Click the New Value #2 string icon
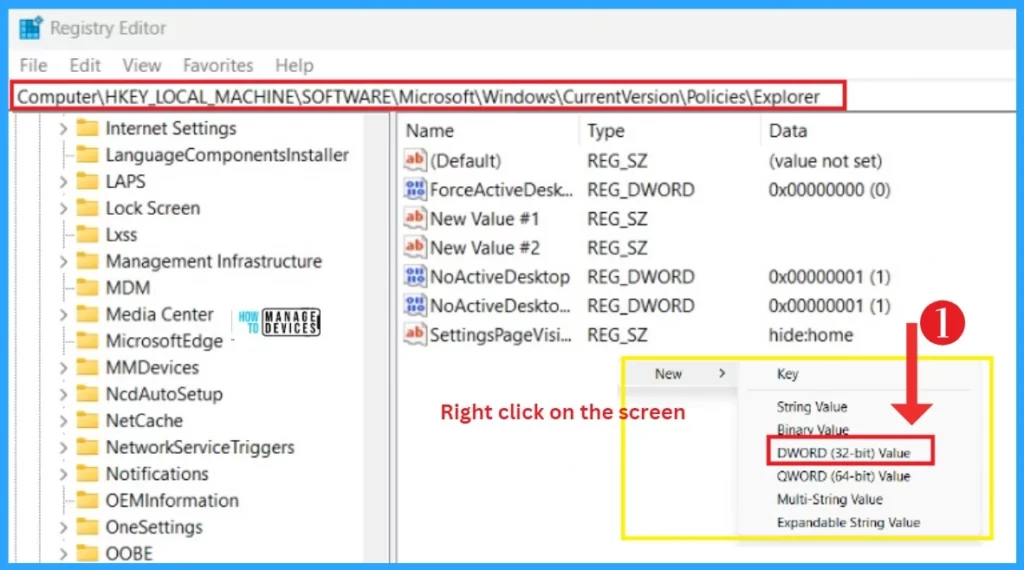This screenshot has height=570, width=1024. (415, 247)
